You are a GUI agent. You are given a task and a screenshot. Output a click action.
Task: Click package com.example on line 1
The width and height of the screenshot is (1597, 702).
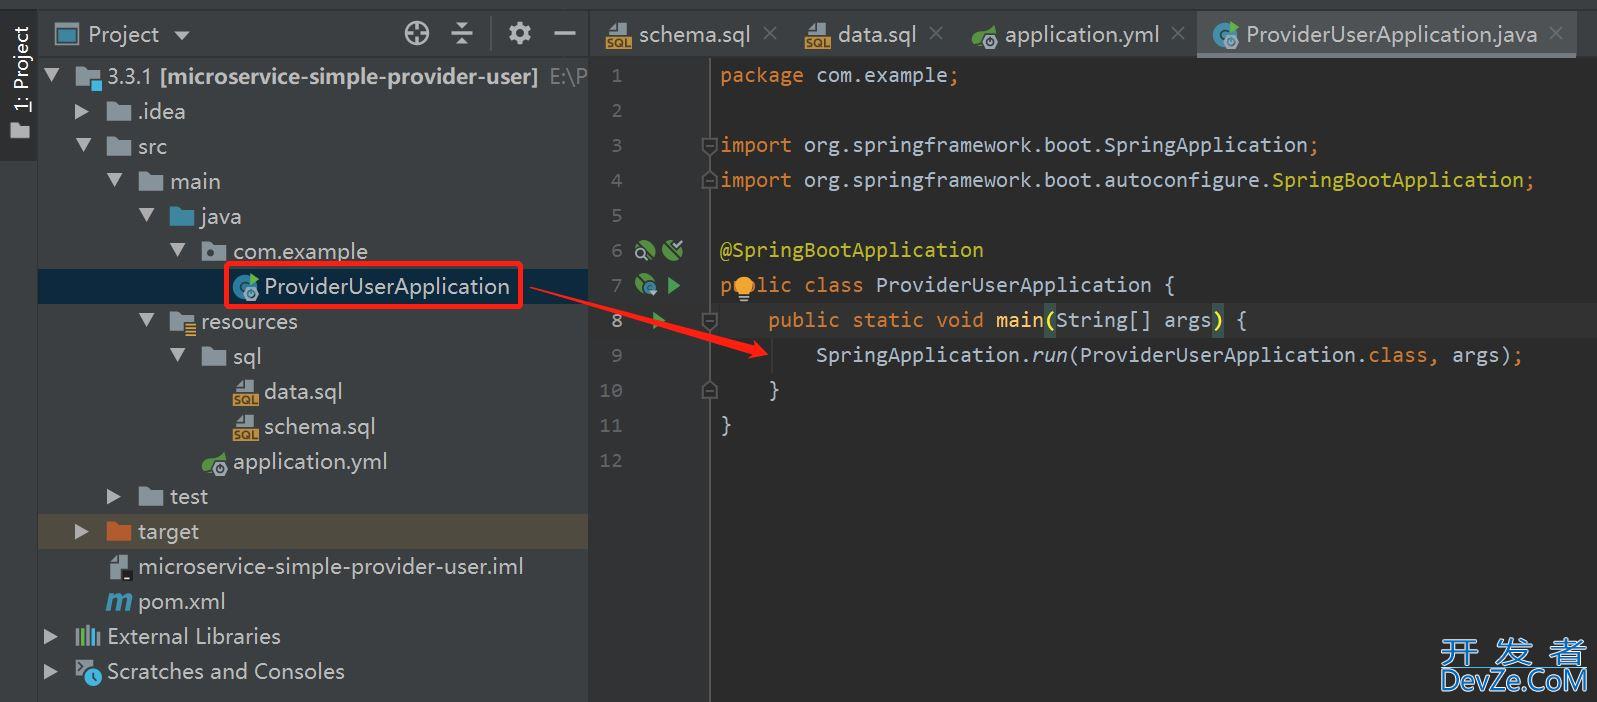[839, 75]
